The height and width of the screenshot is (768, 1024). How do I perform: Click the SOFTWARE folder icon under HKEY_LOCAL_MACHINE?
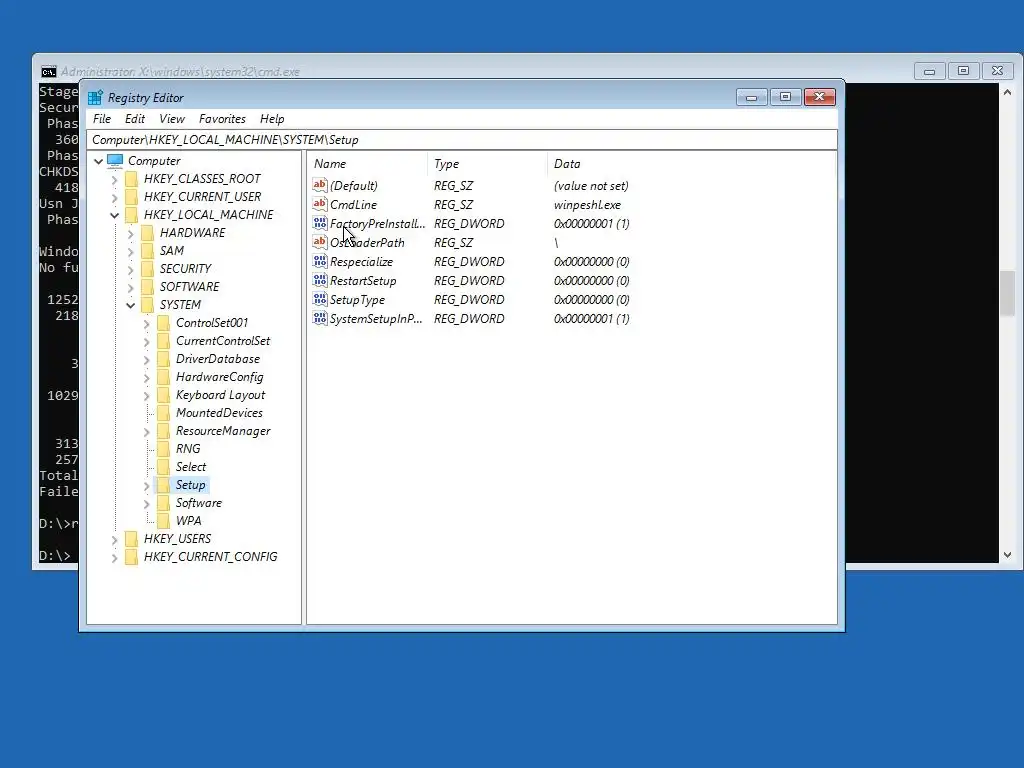[x=148, y=287]
